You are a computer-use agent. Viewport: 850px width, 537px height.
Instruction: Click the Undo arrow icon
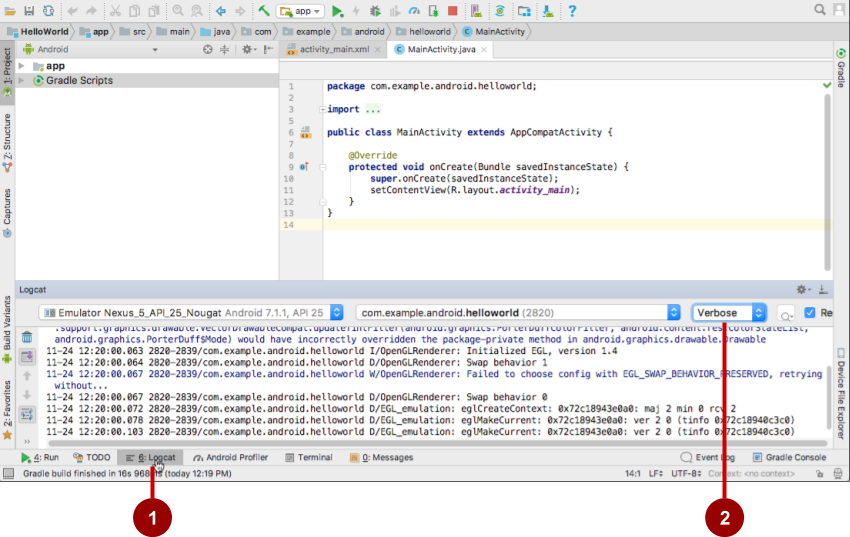[72, 11]
